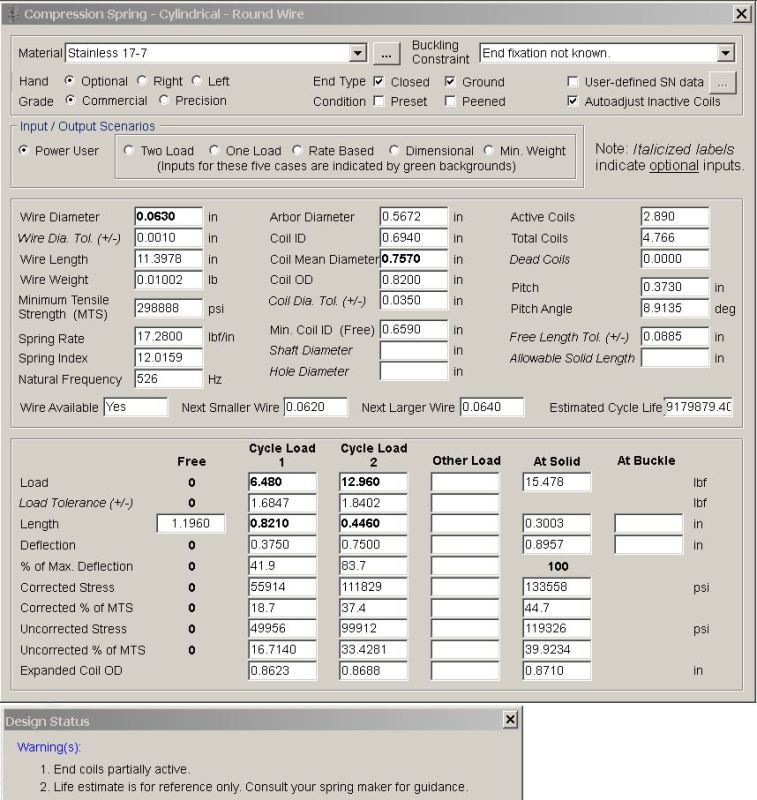Screen dimensions: 757x800
Task: Click the Wire Weight field
Action: tap(168, 280)
